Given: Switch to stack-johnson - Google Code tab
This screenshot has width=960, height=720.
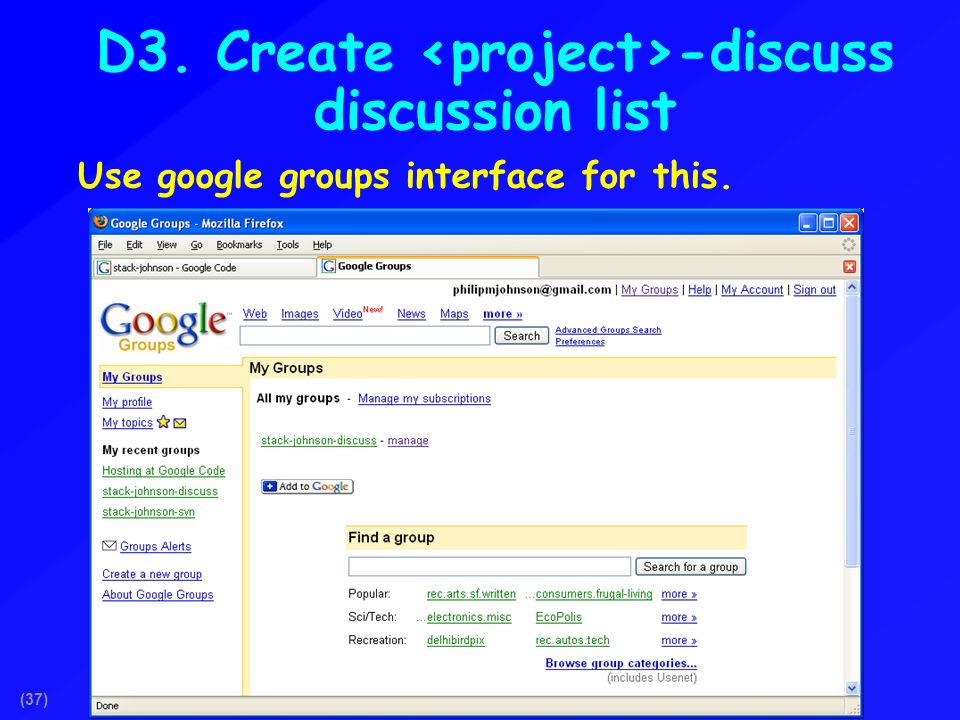Looking at the screenshot, I should click(x=204, y=268).
